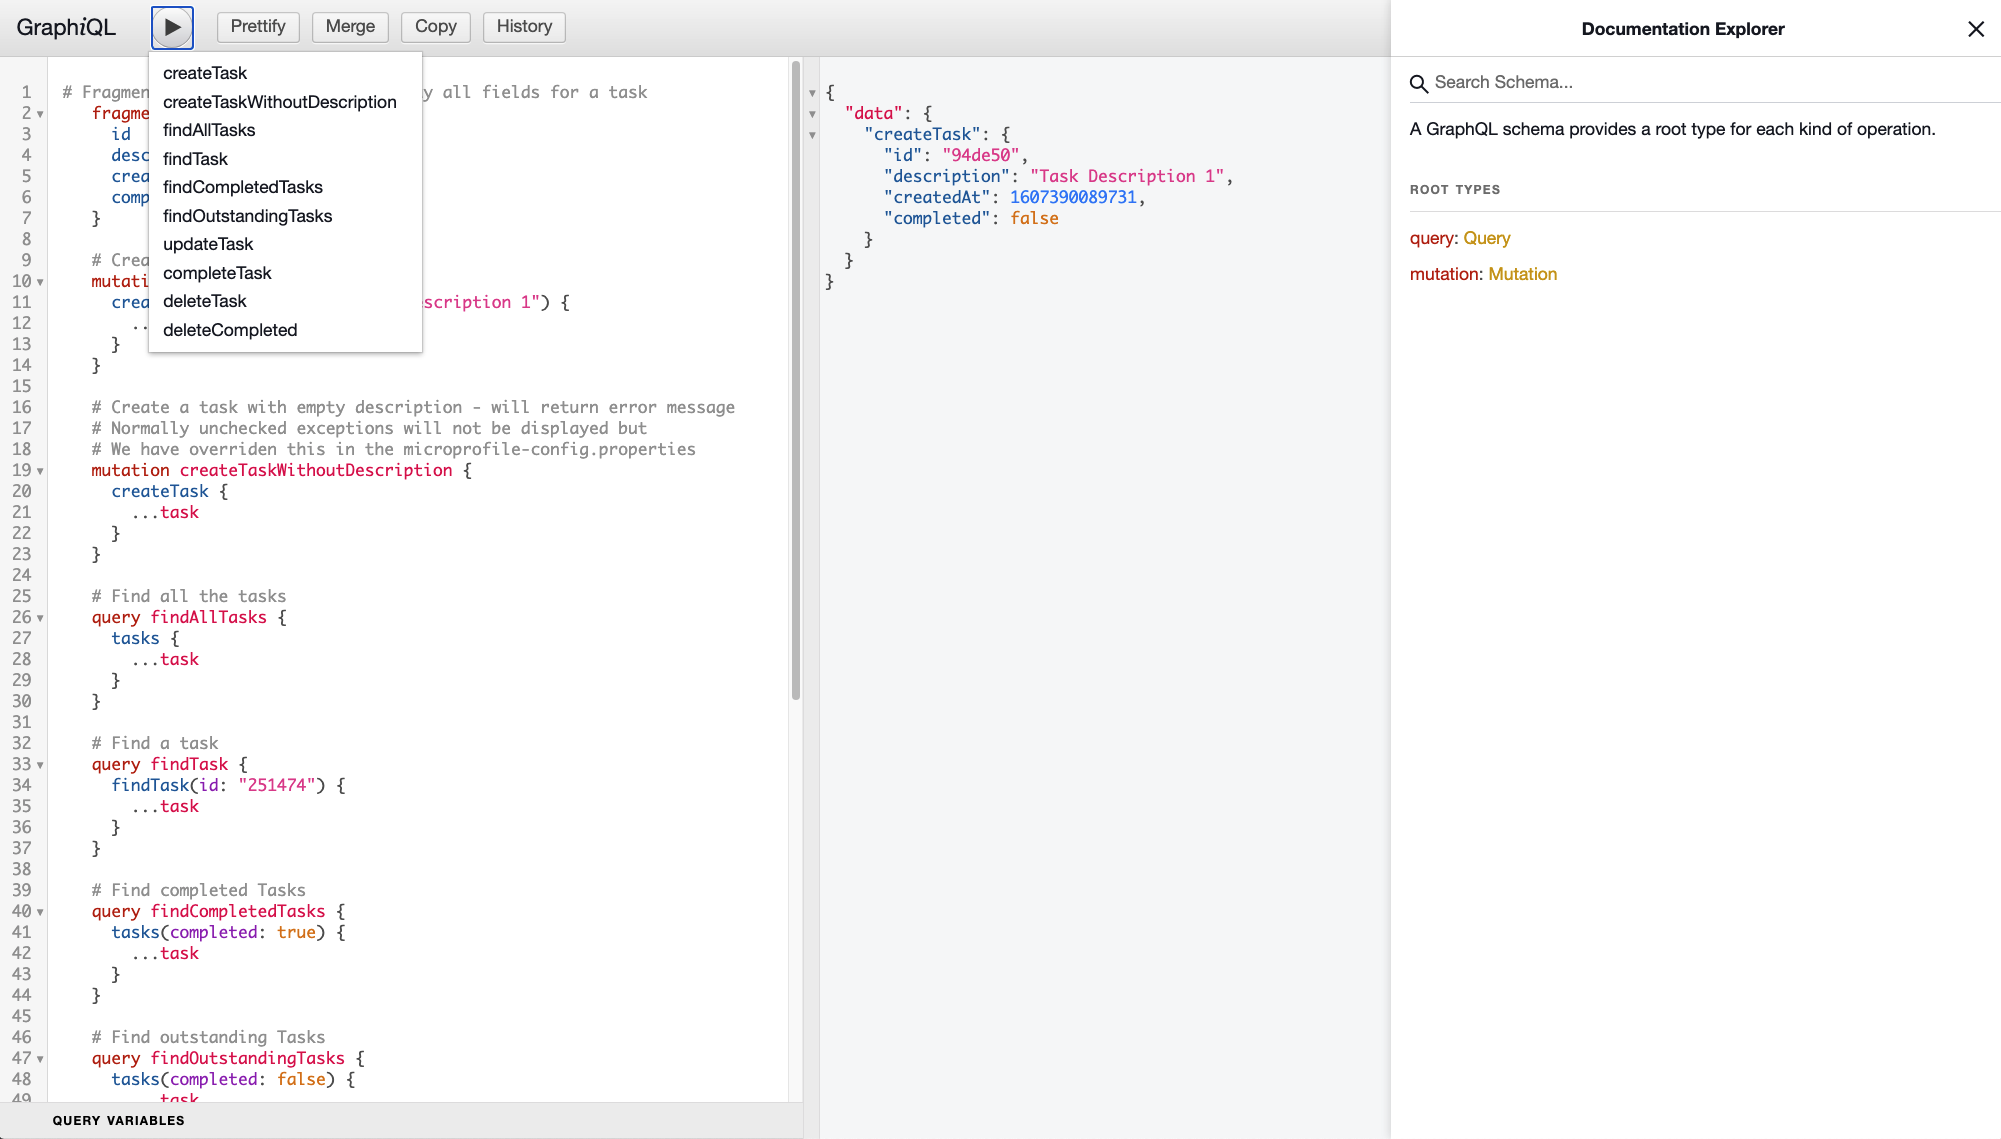Merge the query fragments
Viewport: 2001px width, 1139px height.
[349, 27]
